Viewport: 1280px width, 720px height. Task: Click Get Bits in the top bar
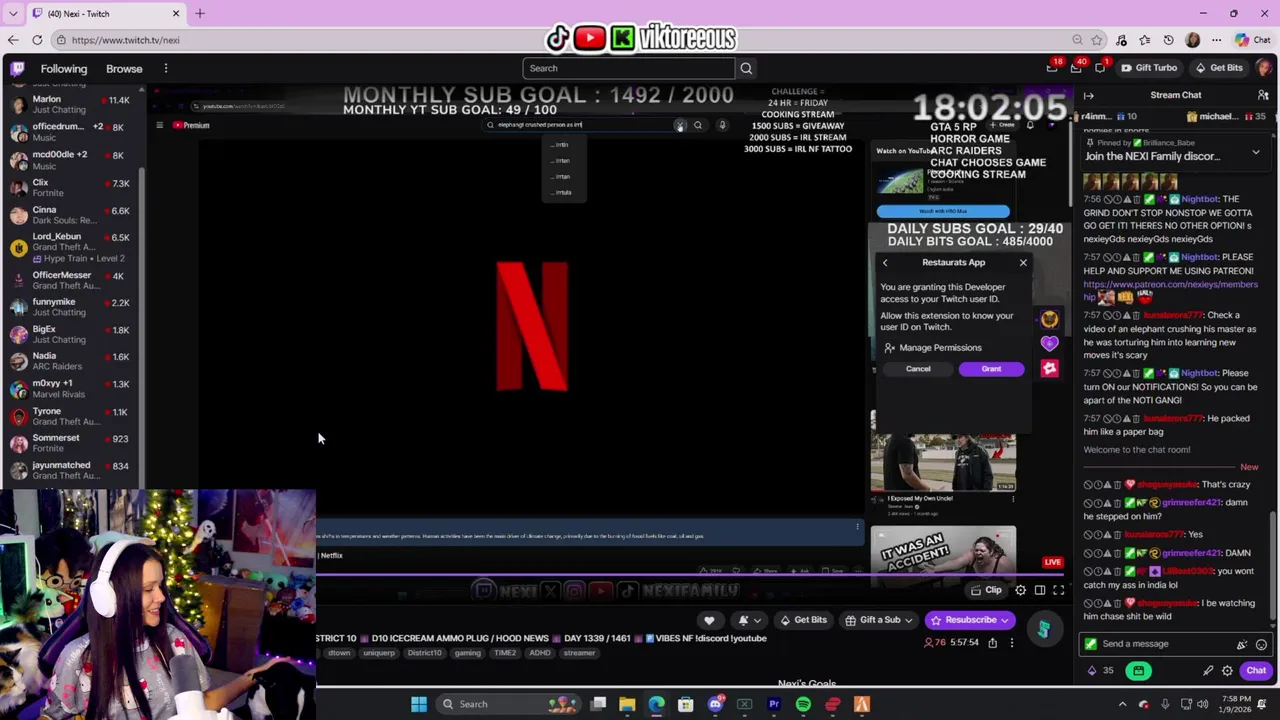[x=1218, y=68]
